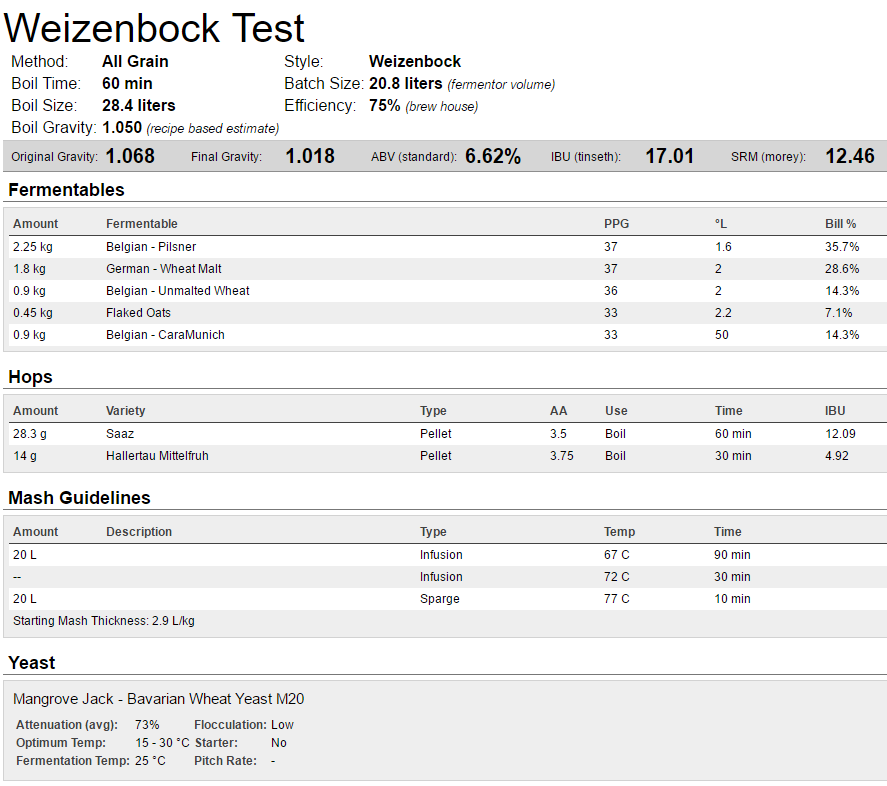This screenshot has height=786, width=887.
Task: Click the Batch Size 20.8 liters value
Action: pyautogui.click(x=406, y=84)
